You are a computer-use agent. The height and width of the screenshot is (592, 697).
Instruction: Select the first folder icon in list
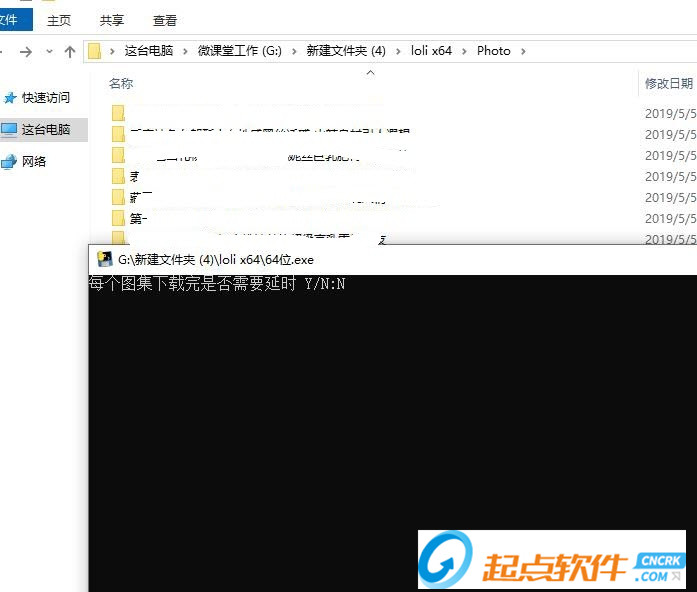pos(118,113)
